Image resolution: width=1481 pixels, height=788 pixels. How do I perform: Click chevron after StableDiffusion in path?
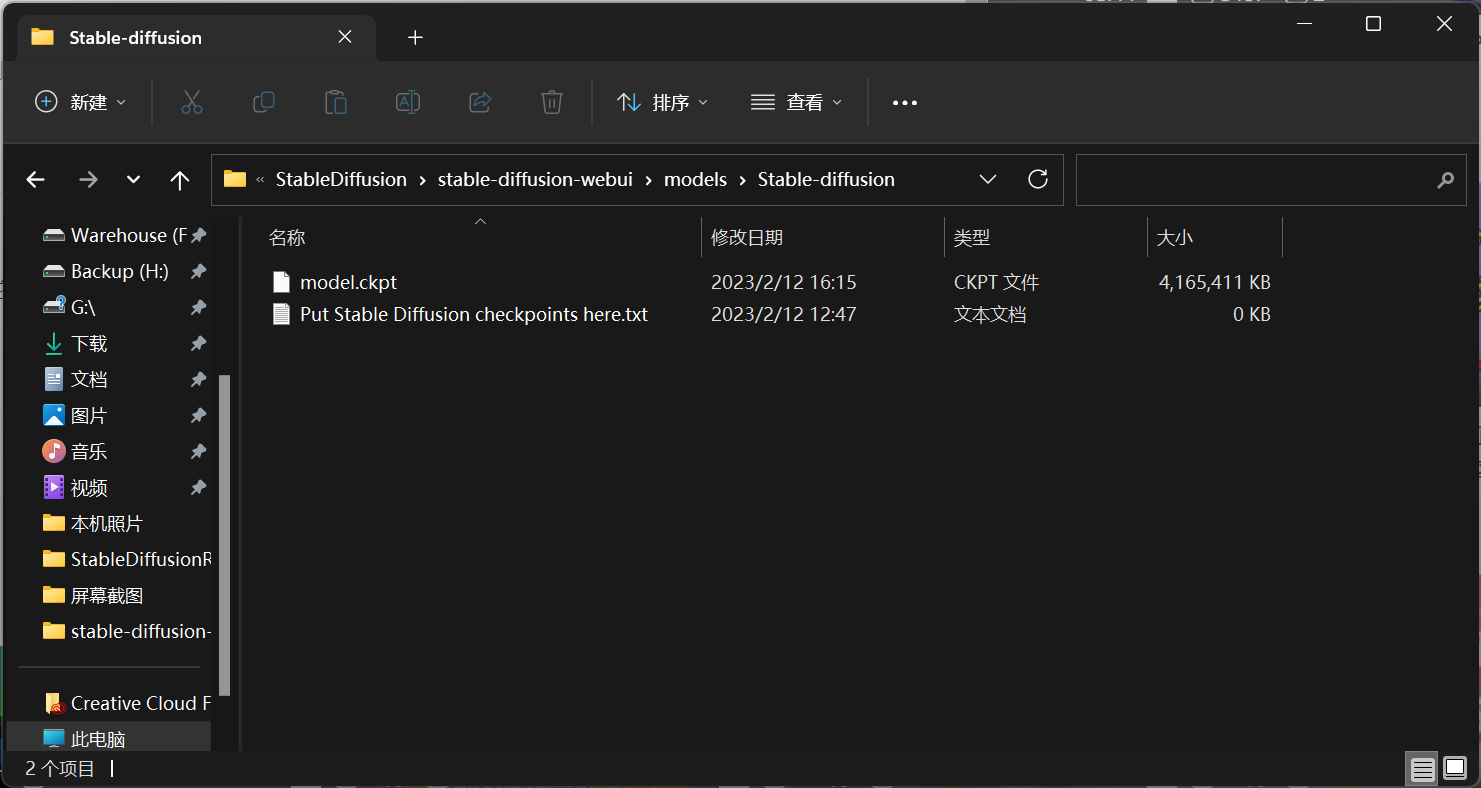[x=422, y=180]
